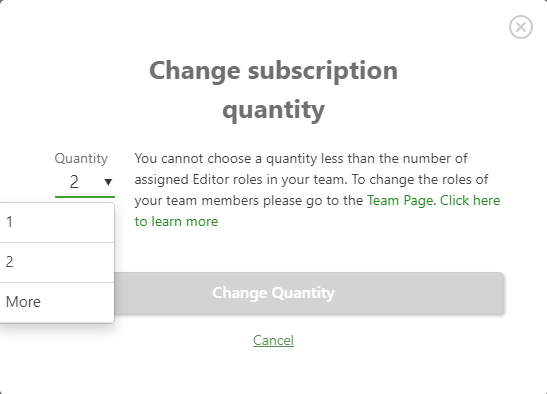
Task: Click the 'your team members please' text line
Action: (x=248, y=201)
